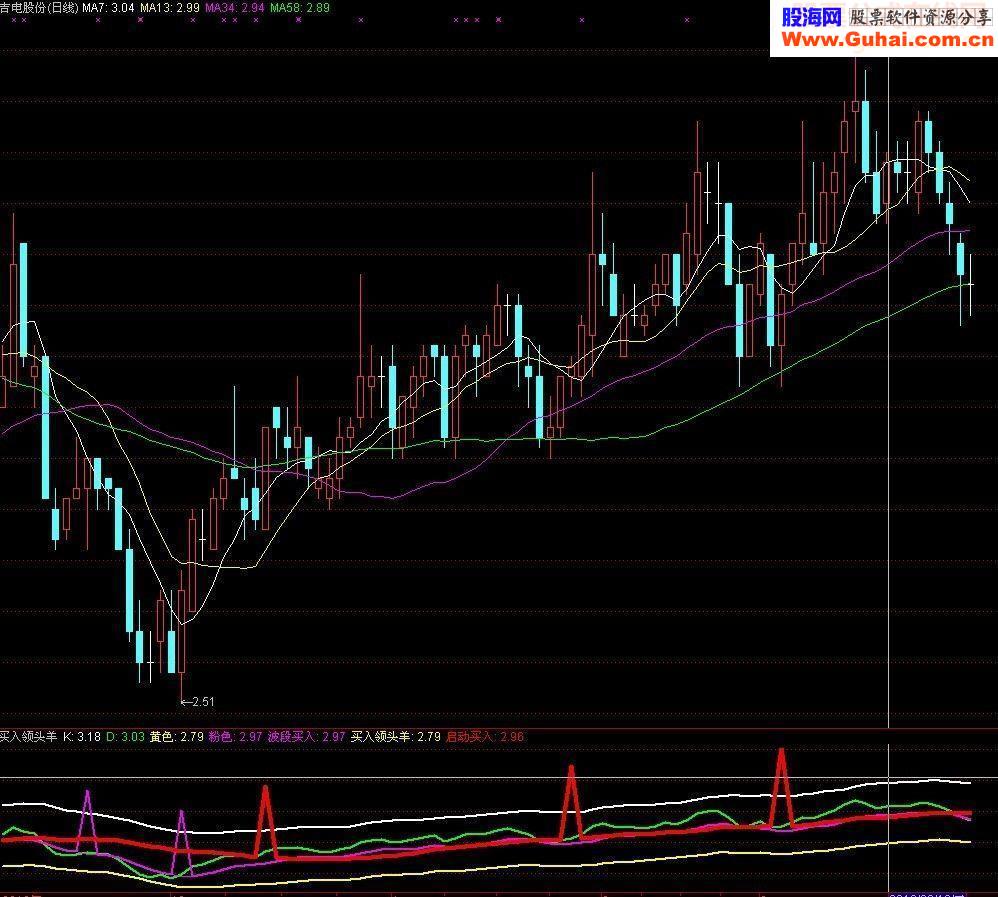Click the 波段买入: 2.97 indicator value
This screenshot has width=998, height=897.
(x=306, y=737)
